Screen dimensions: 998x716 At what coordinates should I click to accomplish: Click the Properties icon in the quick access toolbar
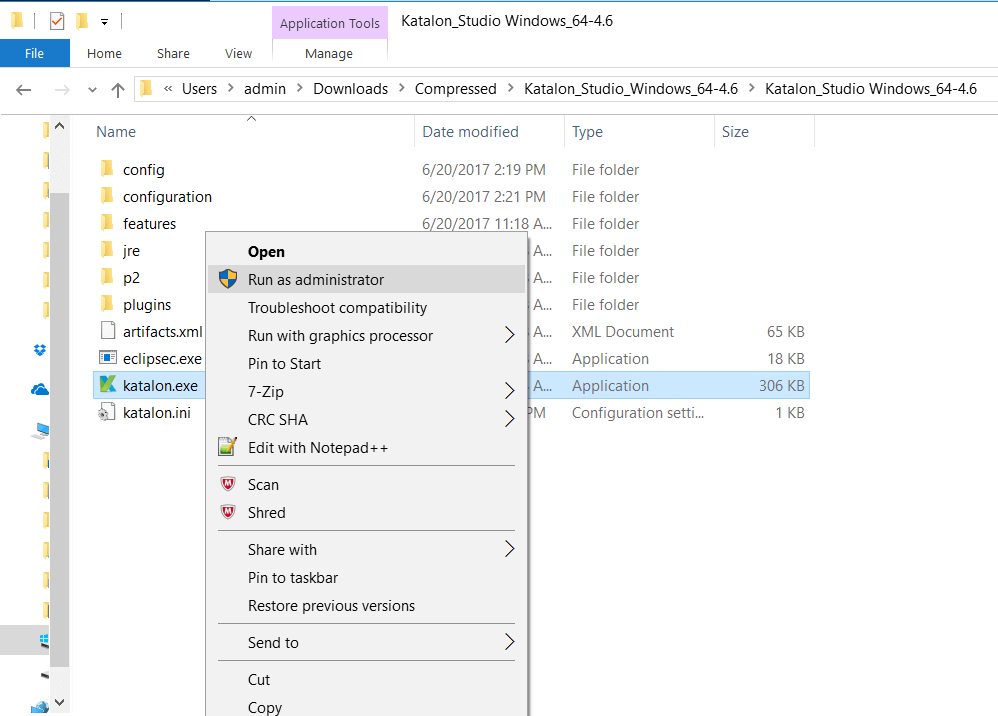coord(57,21)
